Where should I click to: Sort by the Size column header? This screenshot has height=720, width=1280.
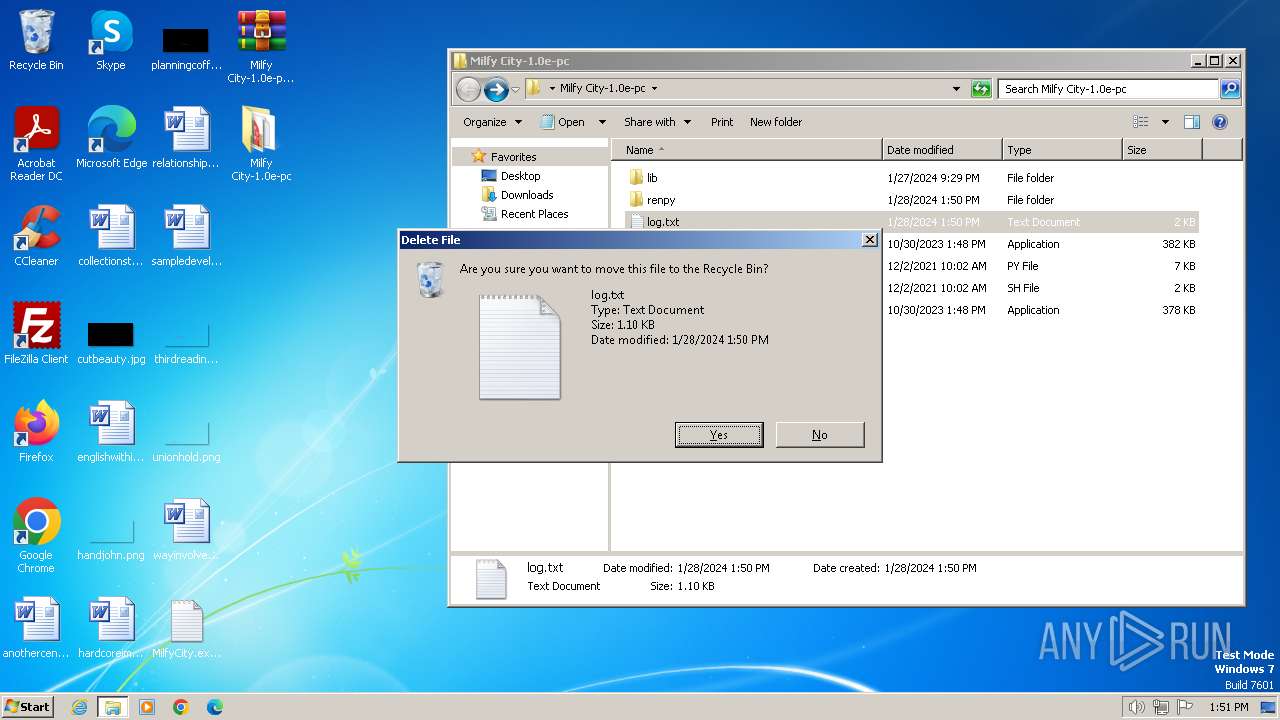pyautogui.click(x=1162, y=150)
